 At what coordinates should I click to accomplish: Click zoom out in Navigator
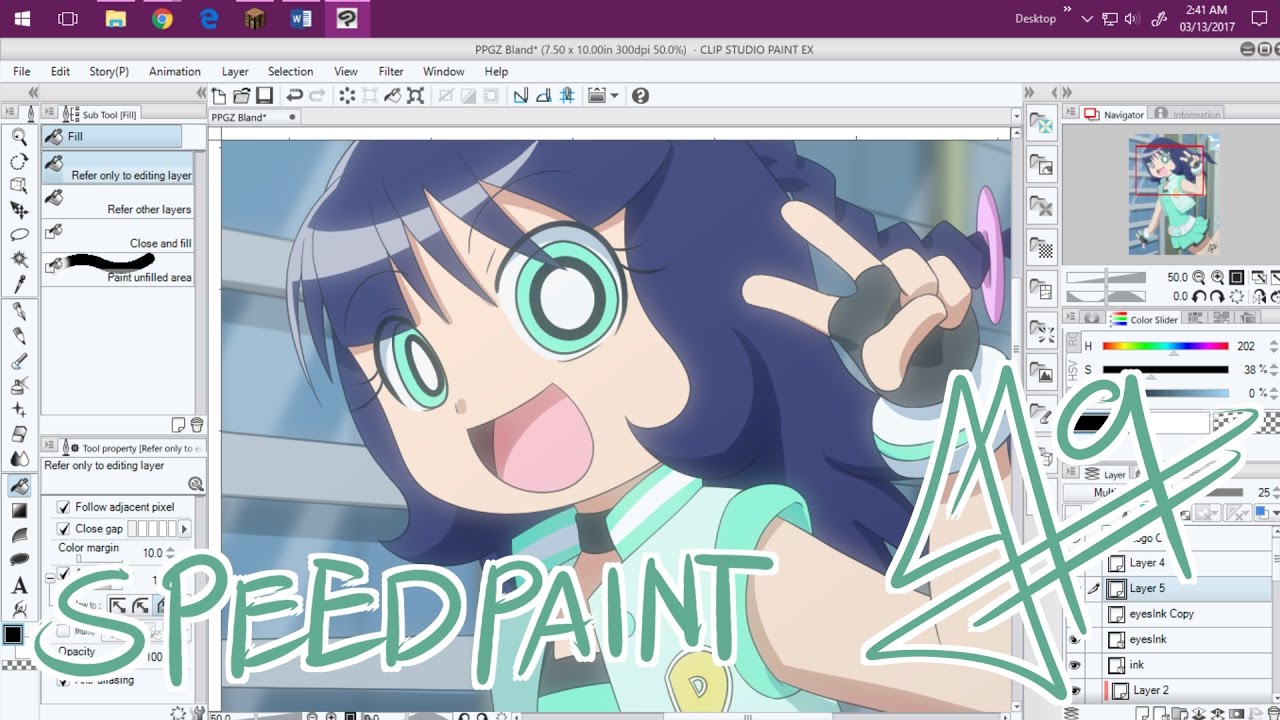click(x=1198, y=277)
